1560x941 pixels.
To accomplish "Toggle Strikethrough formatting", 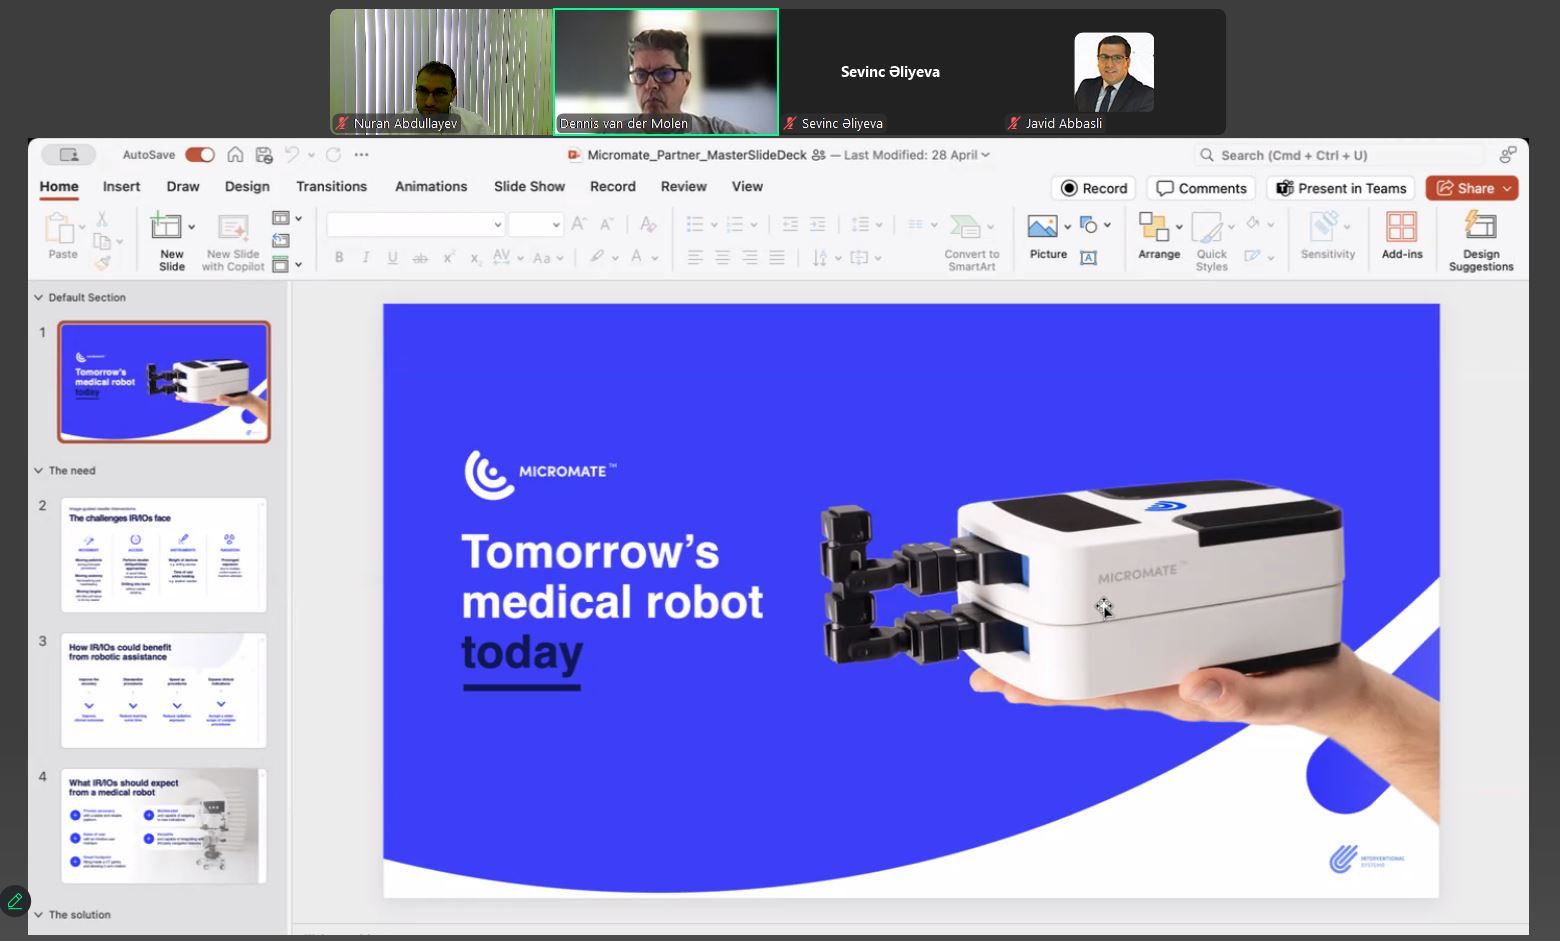I will click(x=420, y=258).
